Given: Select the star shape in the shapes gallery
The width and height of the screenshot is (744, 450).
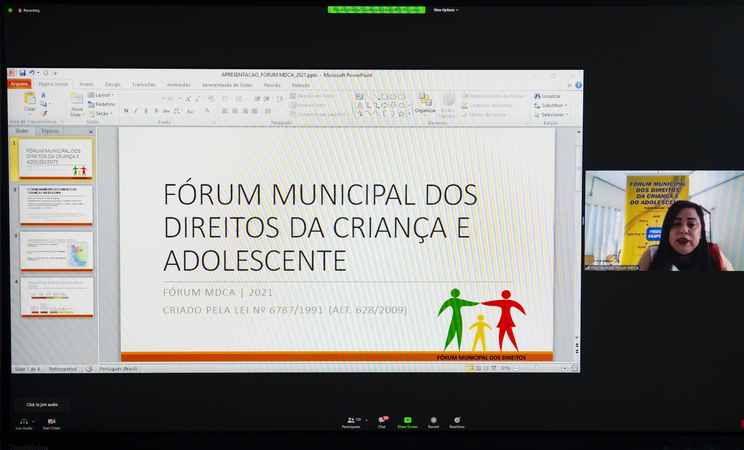Looking at the screenshot, I should pos(401,114).
